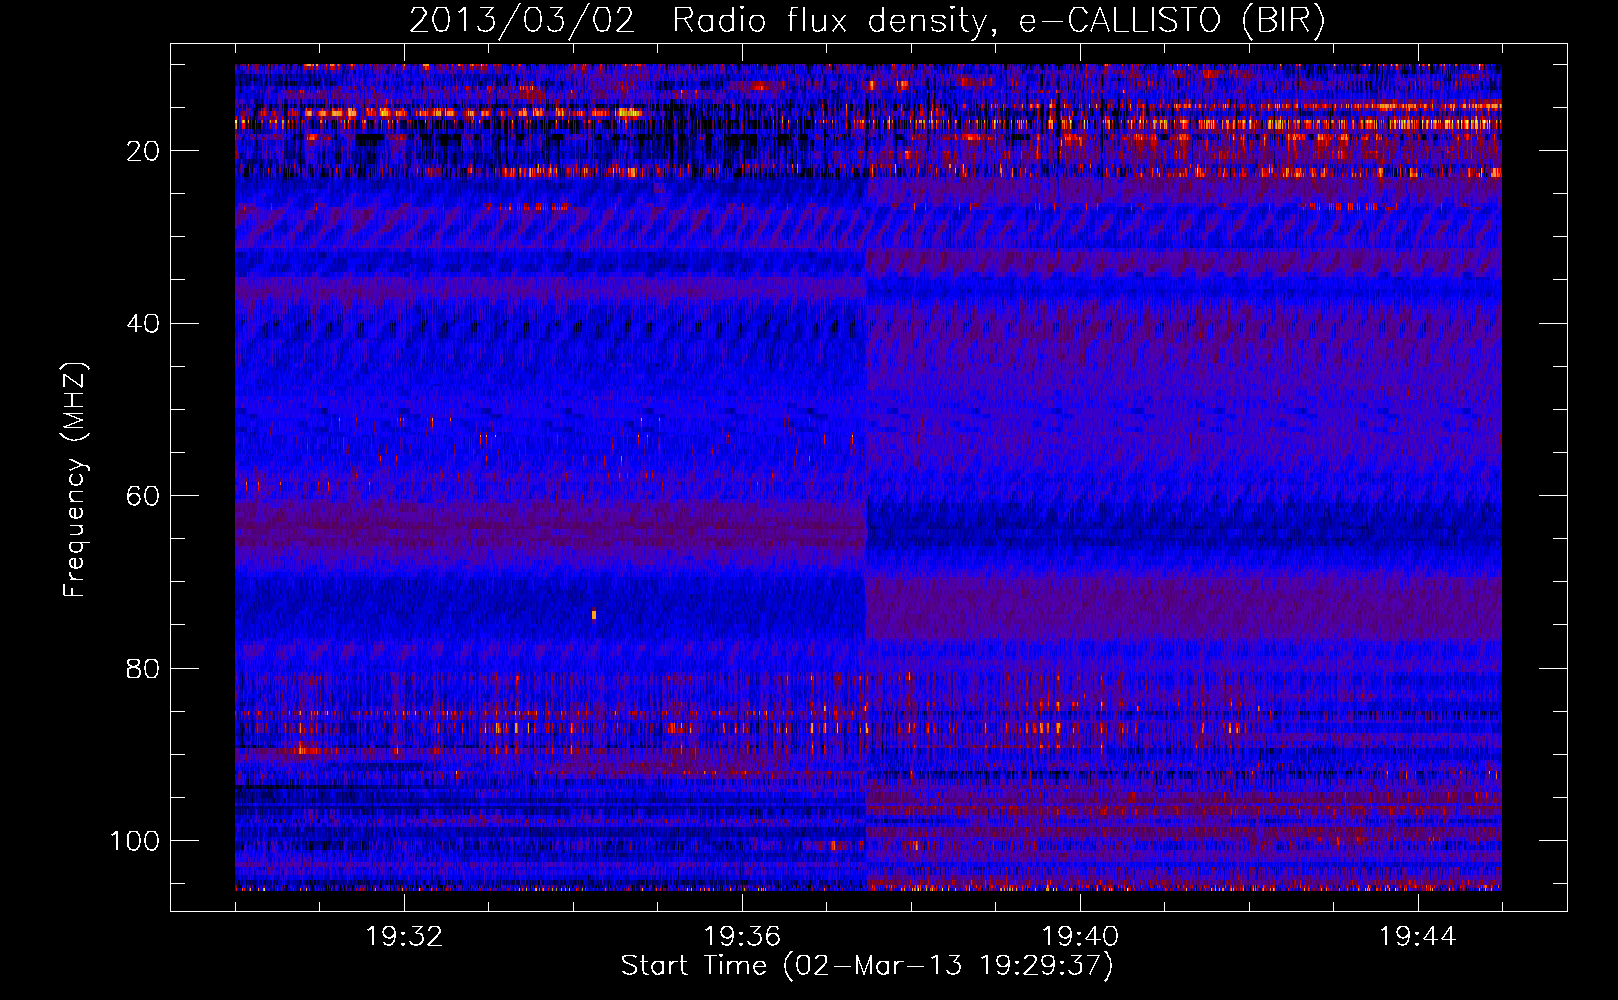Click the plot title starting with 2013/03/02
This screenshot has width=1618, height=1000.
pos(866,21)
